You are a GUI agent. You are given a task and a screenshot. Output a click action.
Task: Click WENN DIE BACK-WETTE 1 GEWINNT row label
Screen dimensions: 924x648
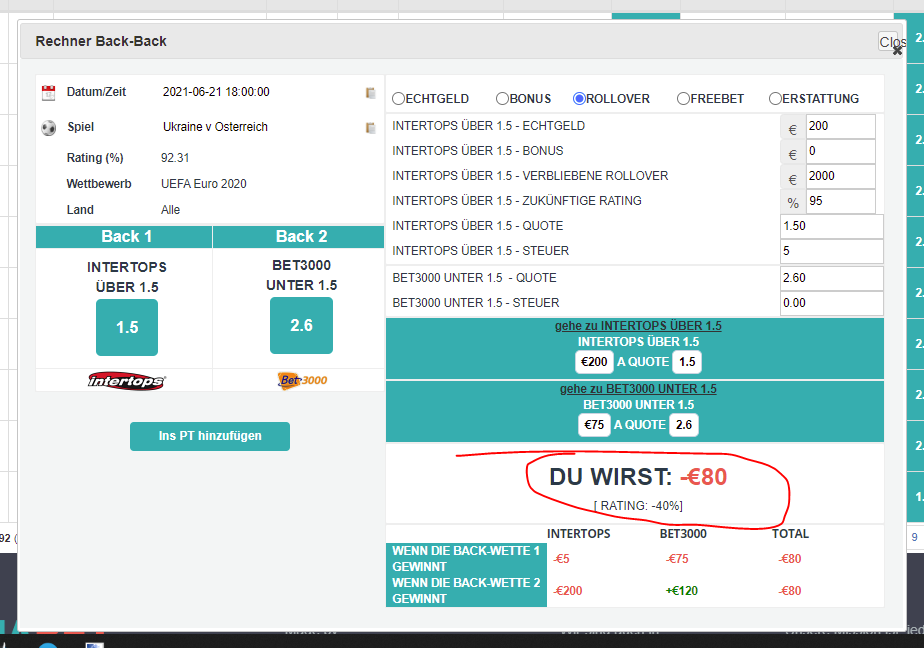pyautogui.click(x=466, y=559)
